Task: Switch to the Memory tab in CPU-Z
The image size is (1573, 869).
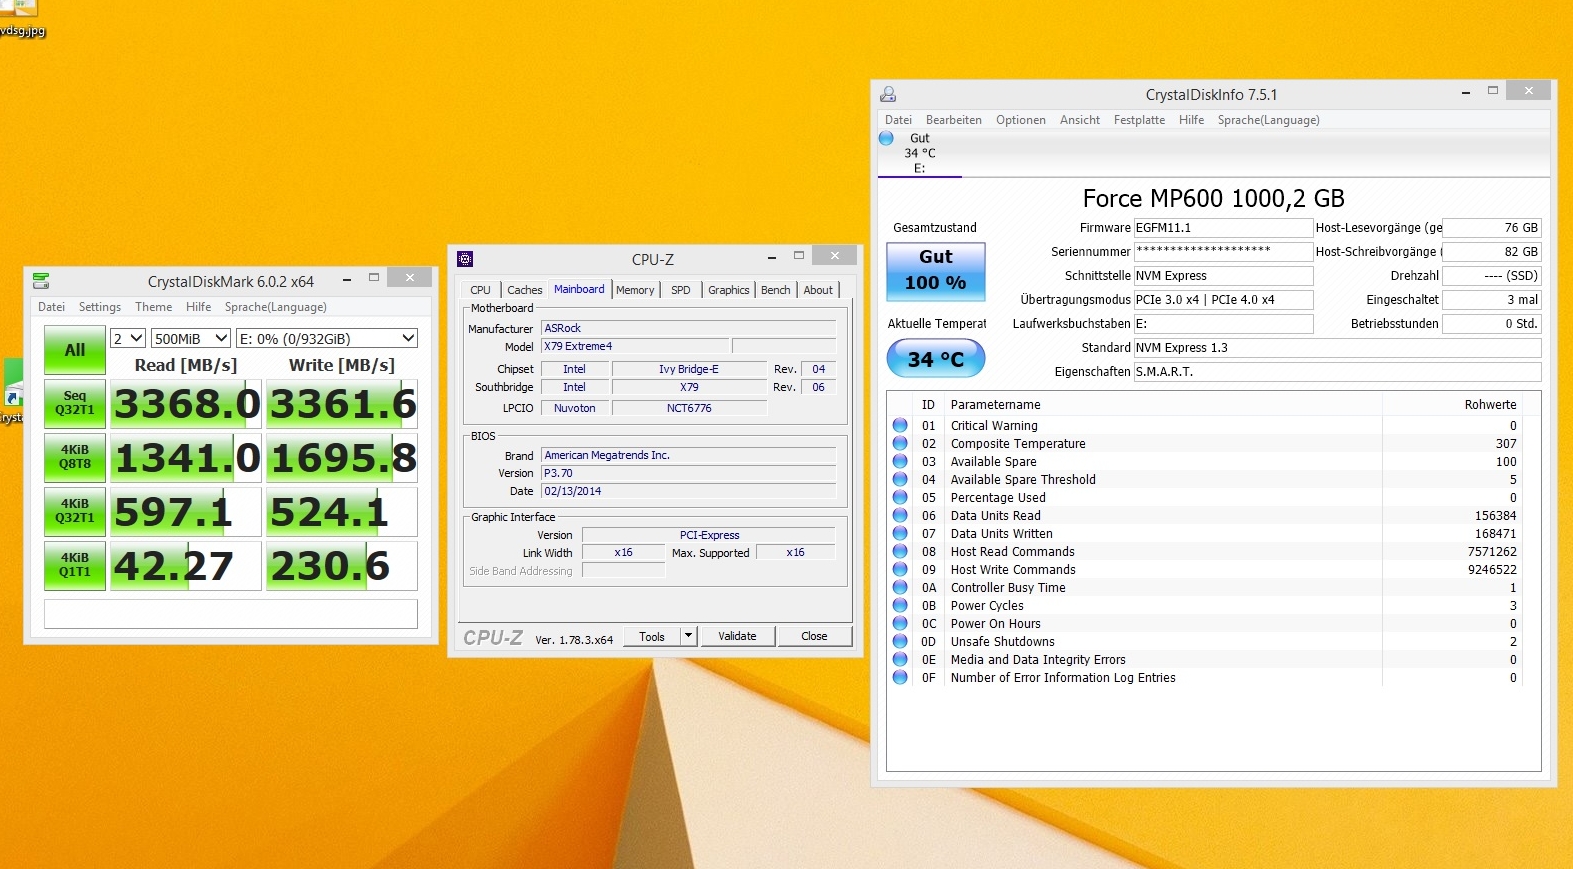Action: pyautogui.click(x=635, y=290)
